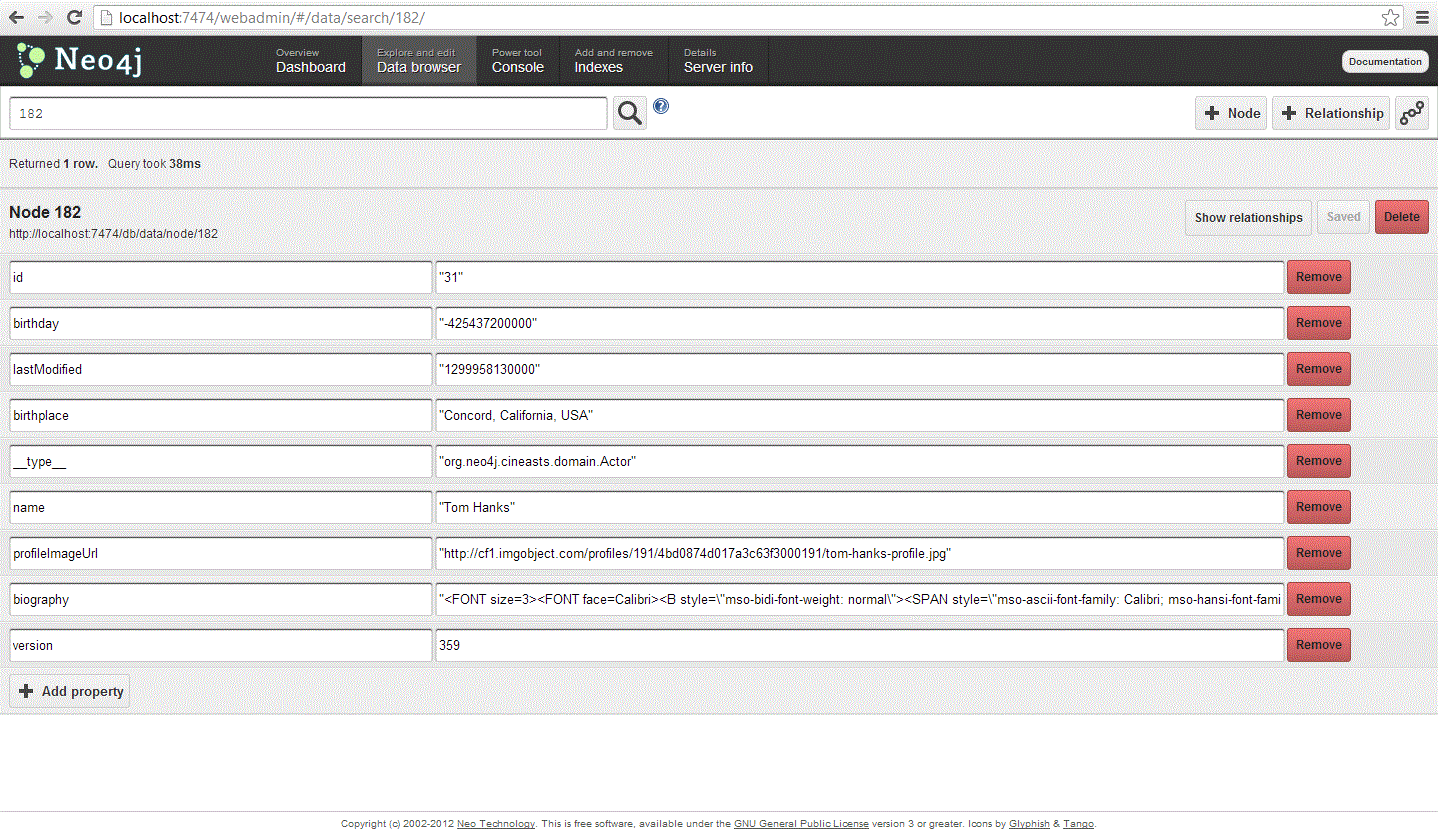The width and height of the screenshot is (1438, 835).
Task: Add a new Node
Action: 1231,113
